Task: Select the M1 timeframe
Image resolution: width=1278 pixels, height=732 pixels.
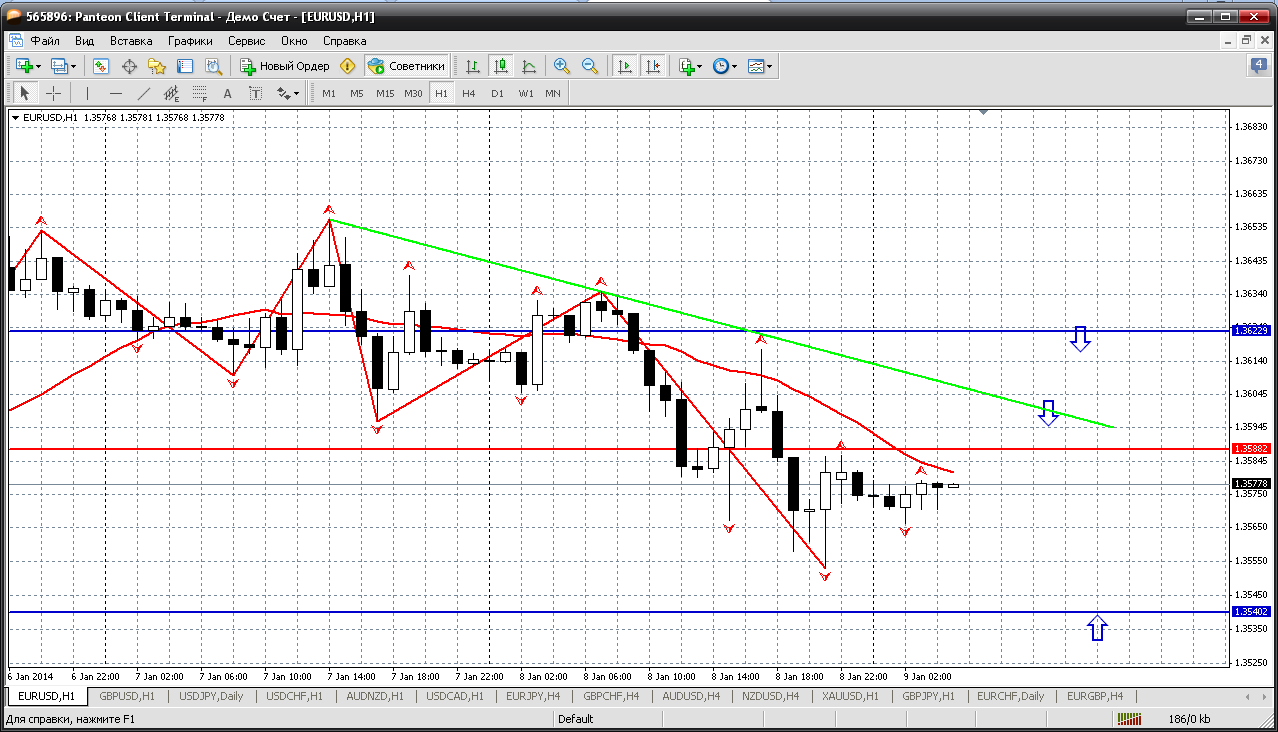Action: click(x=329, y=93)
